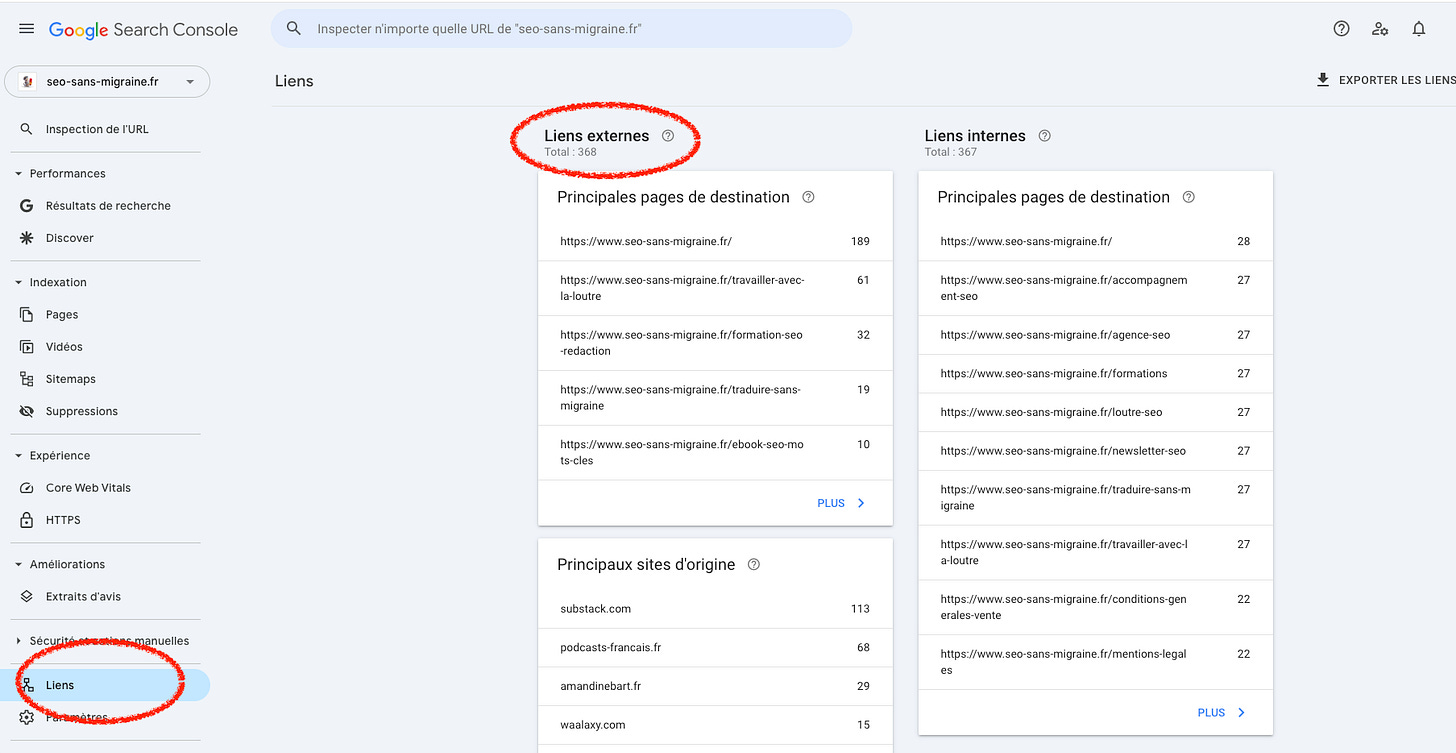
Task: Open the Help question mark icon
Action: 1342,29
